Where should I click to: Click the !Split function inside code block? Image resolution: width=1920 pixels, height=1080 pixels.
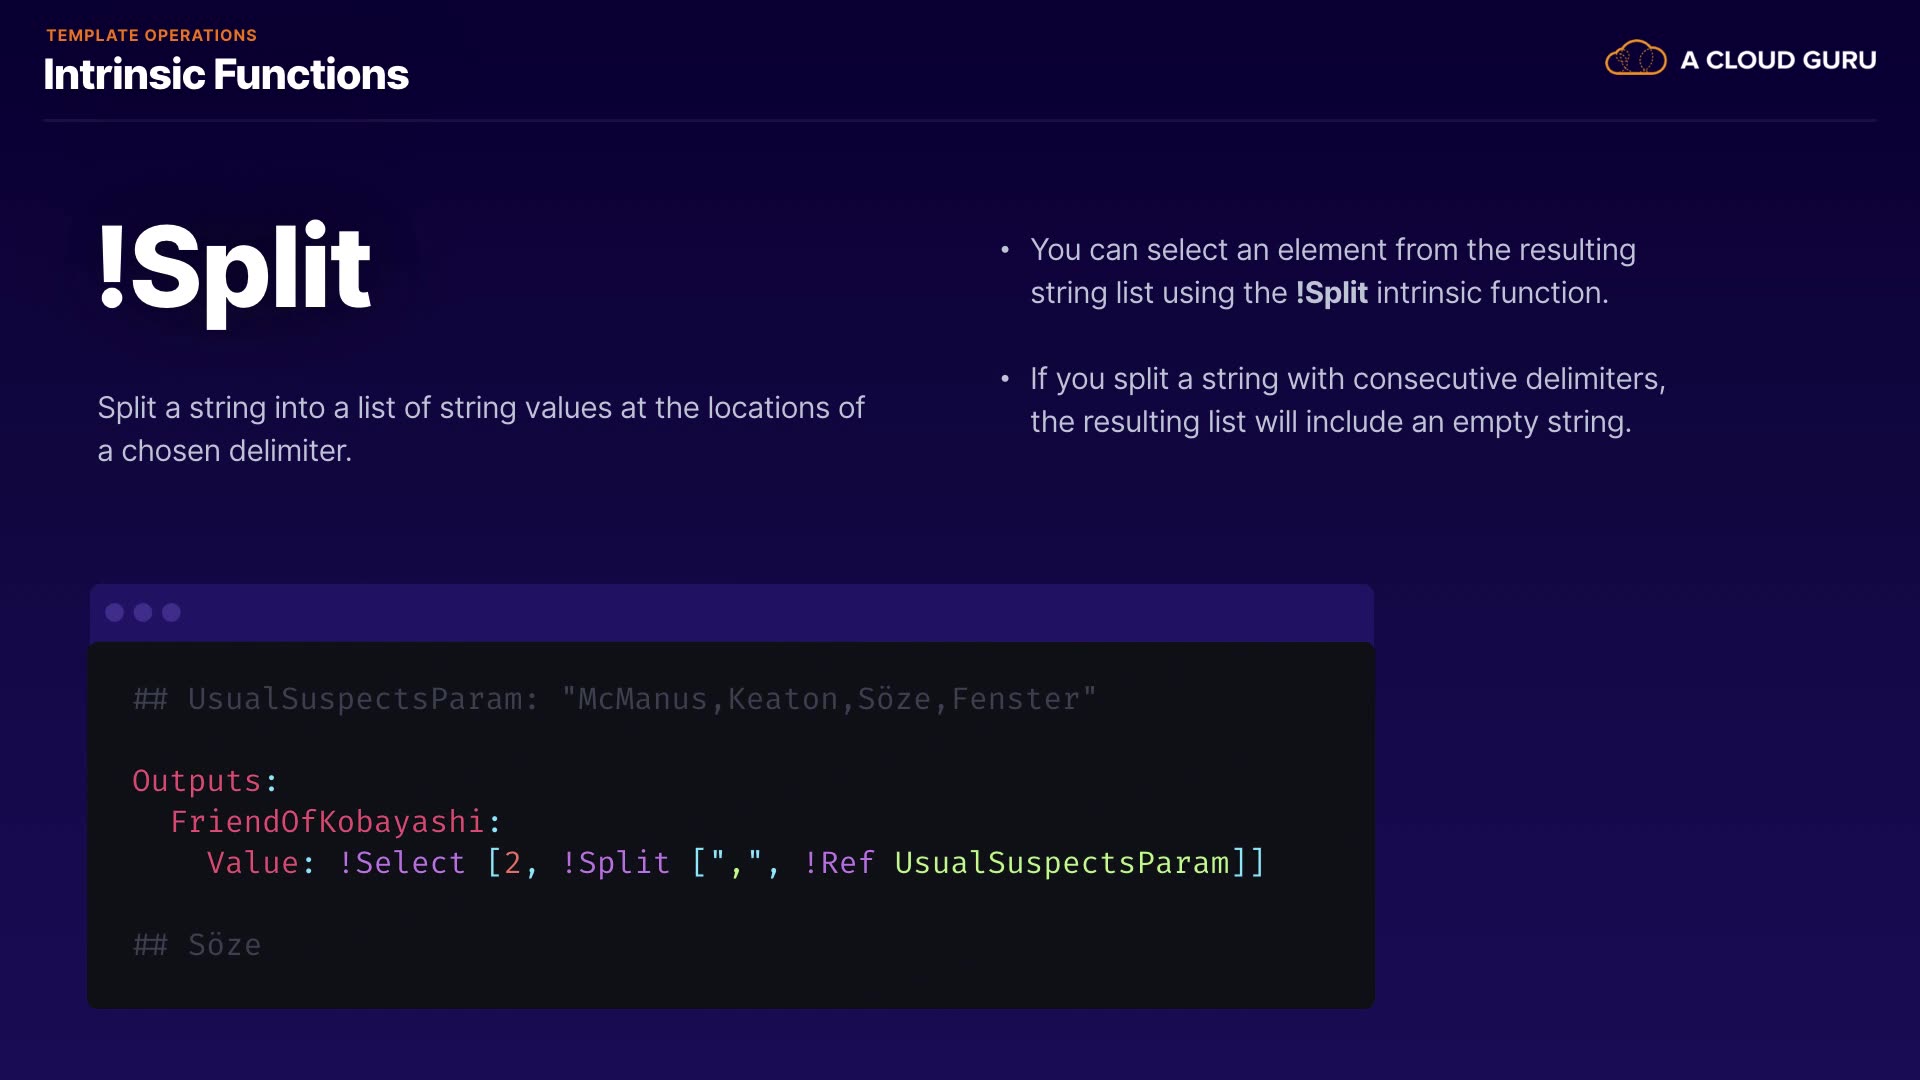pos(615,863)
